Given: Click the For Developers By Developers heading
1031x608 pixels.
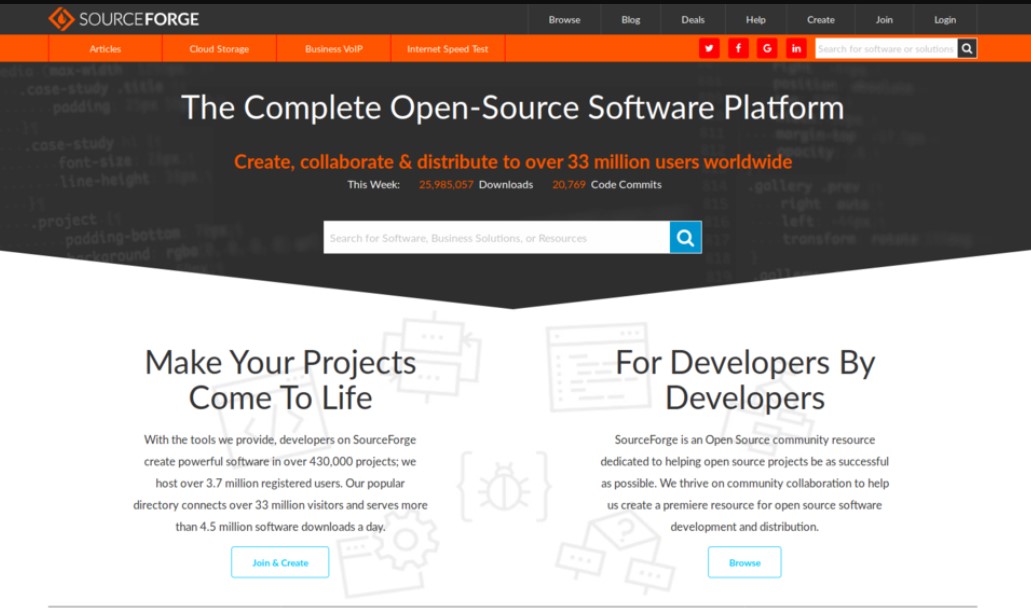Looking at the screenshot, I should [x=745, y=380].
